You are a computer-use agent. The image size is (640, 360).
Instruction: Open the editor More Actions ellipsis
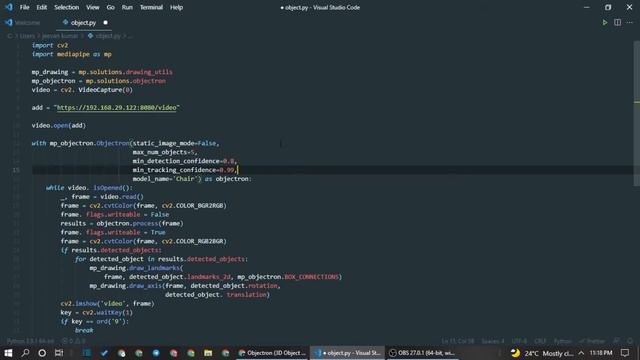point(630,22)
